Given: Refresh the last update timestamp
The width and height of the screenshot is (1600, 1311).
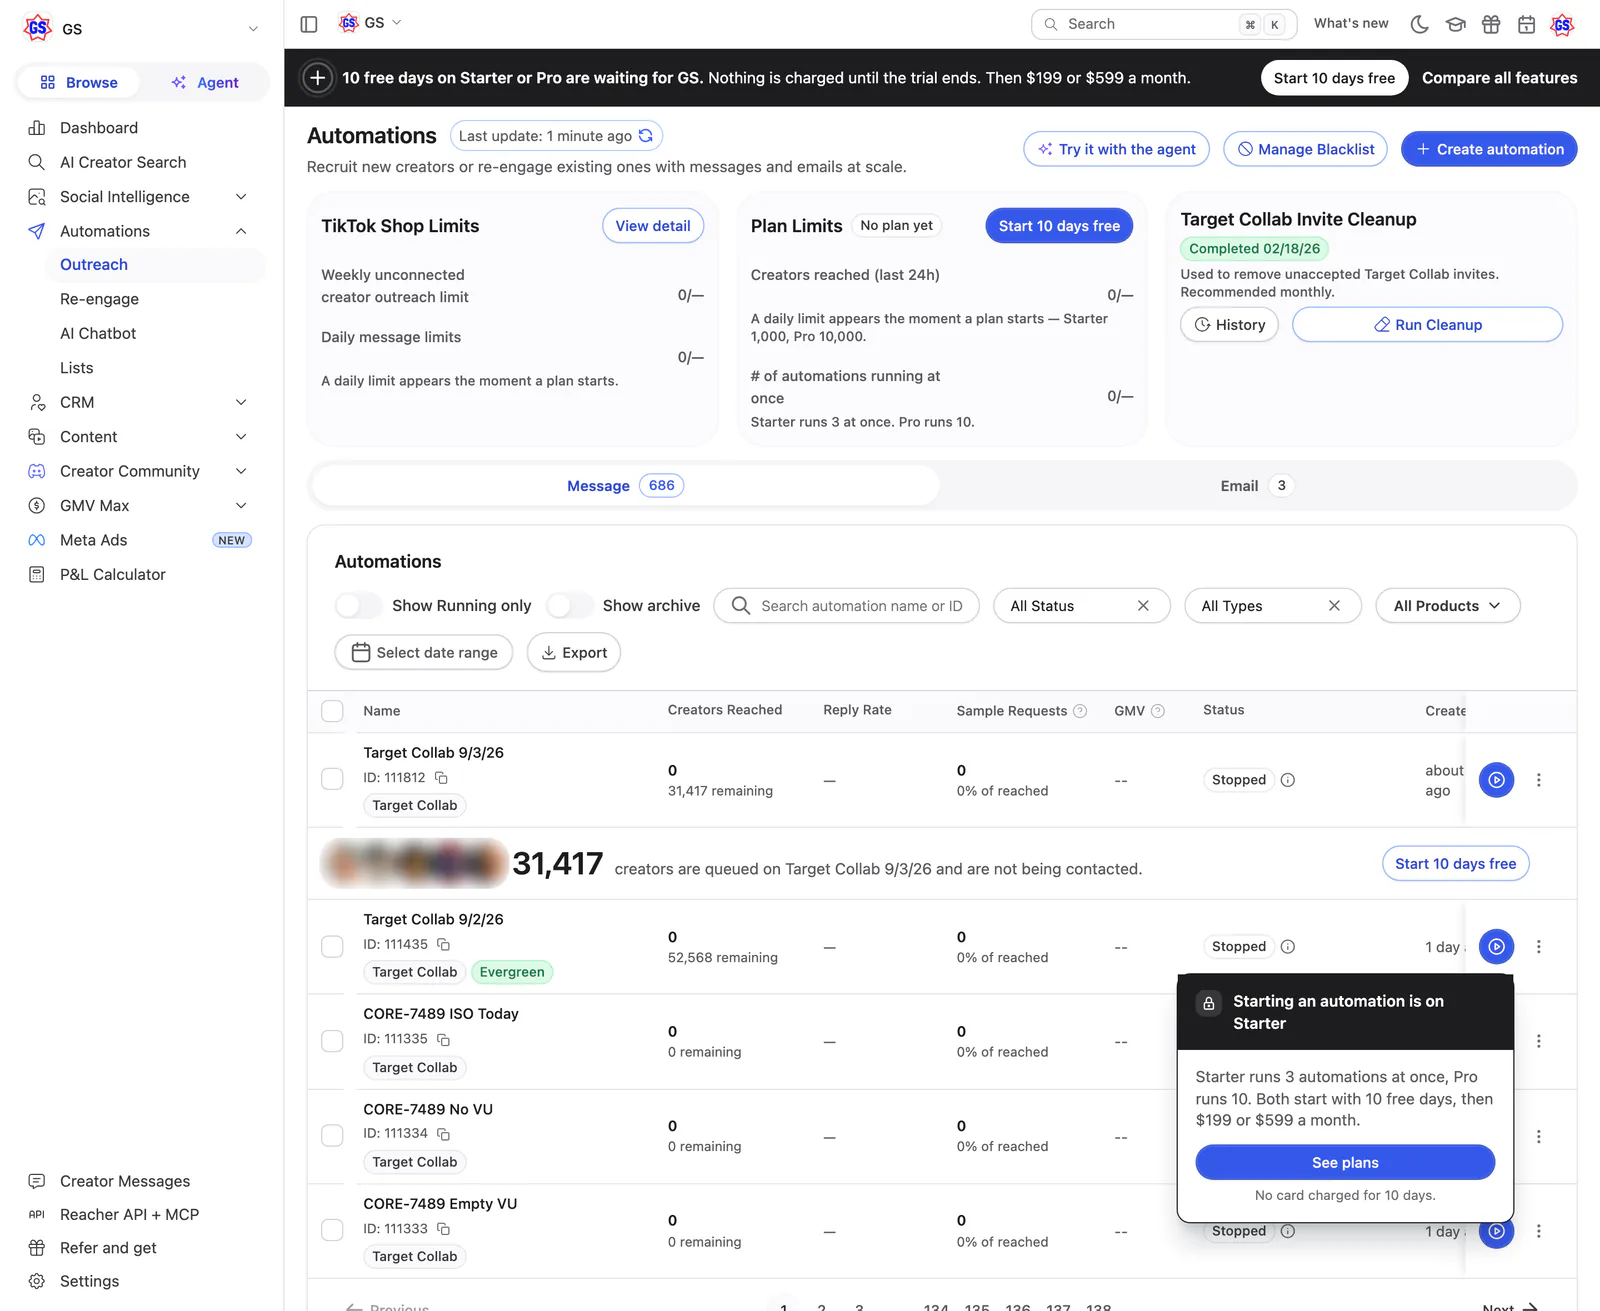Looking at the screenshot, I should [x=646, y=136].
